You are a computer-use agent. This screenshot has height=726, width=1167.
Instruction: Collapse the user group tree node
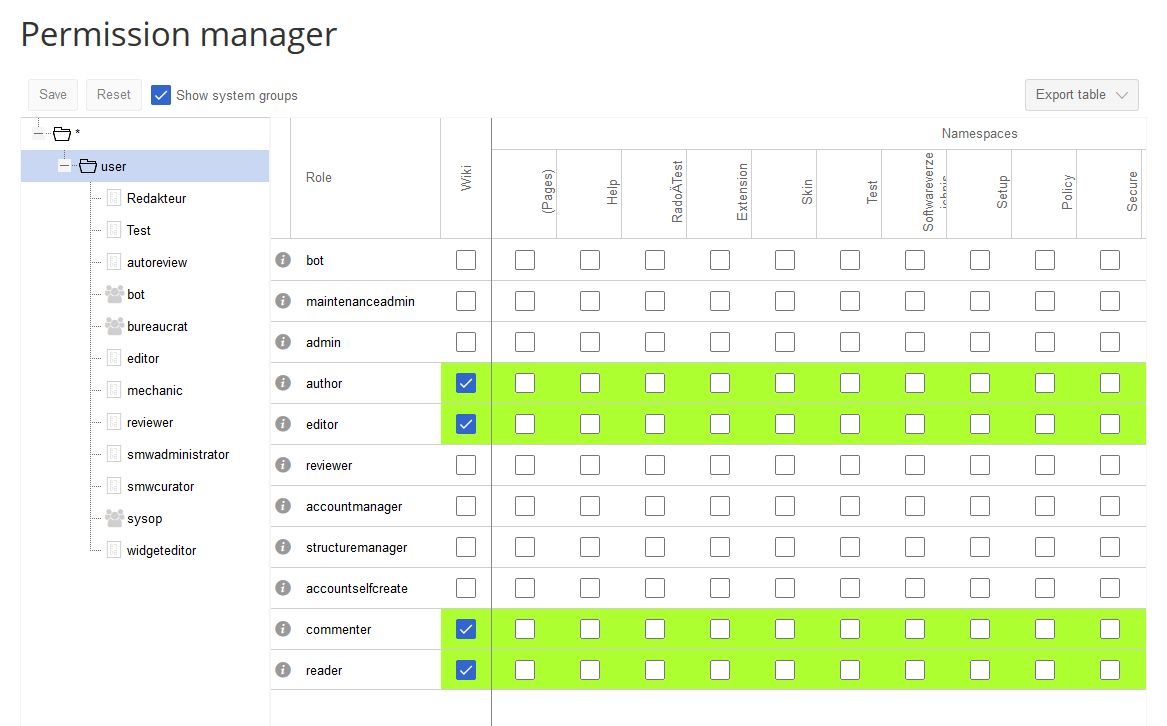pos(65,166)
